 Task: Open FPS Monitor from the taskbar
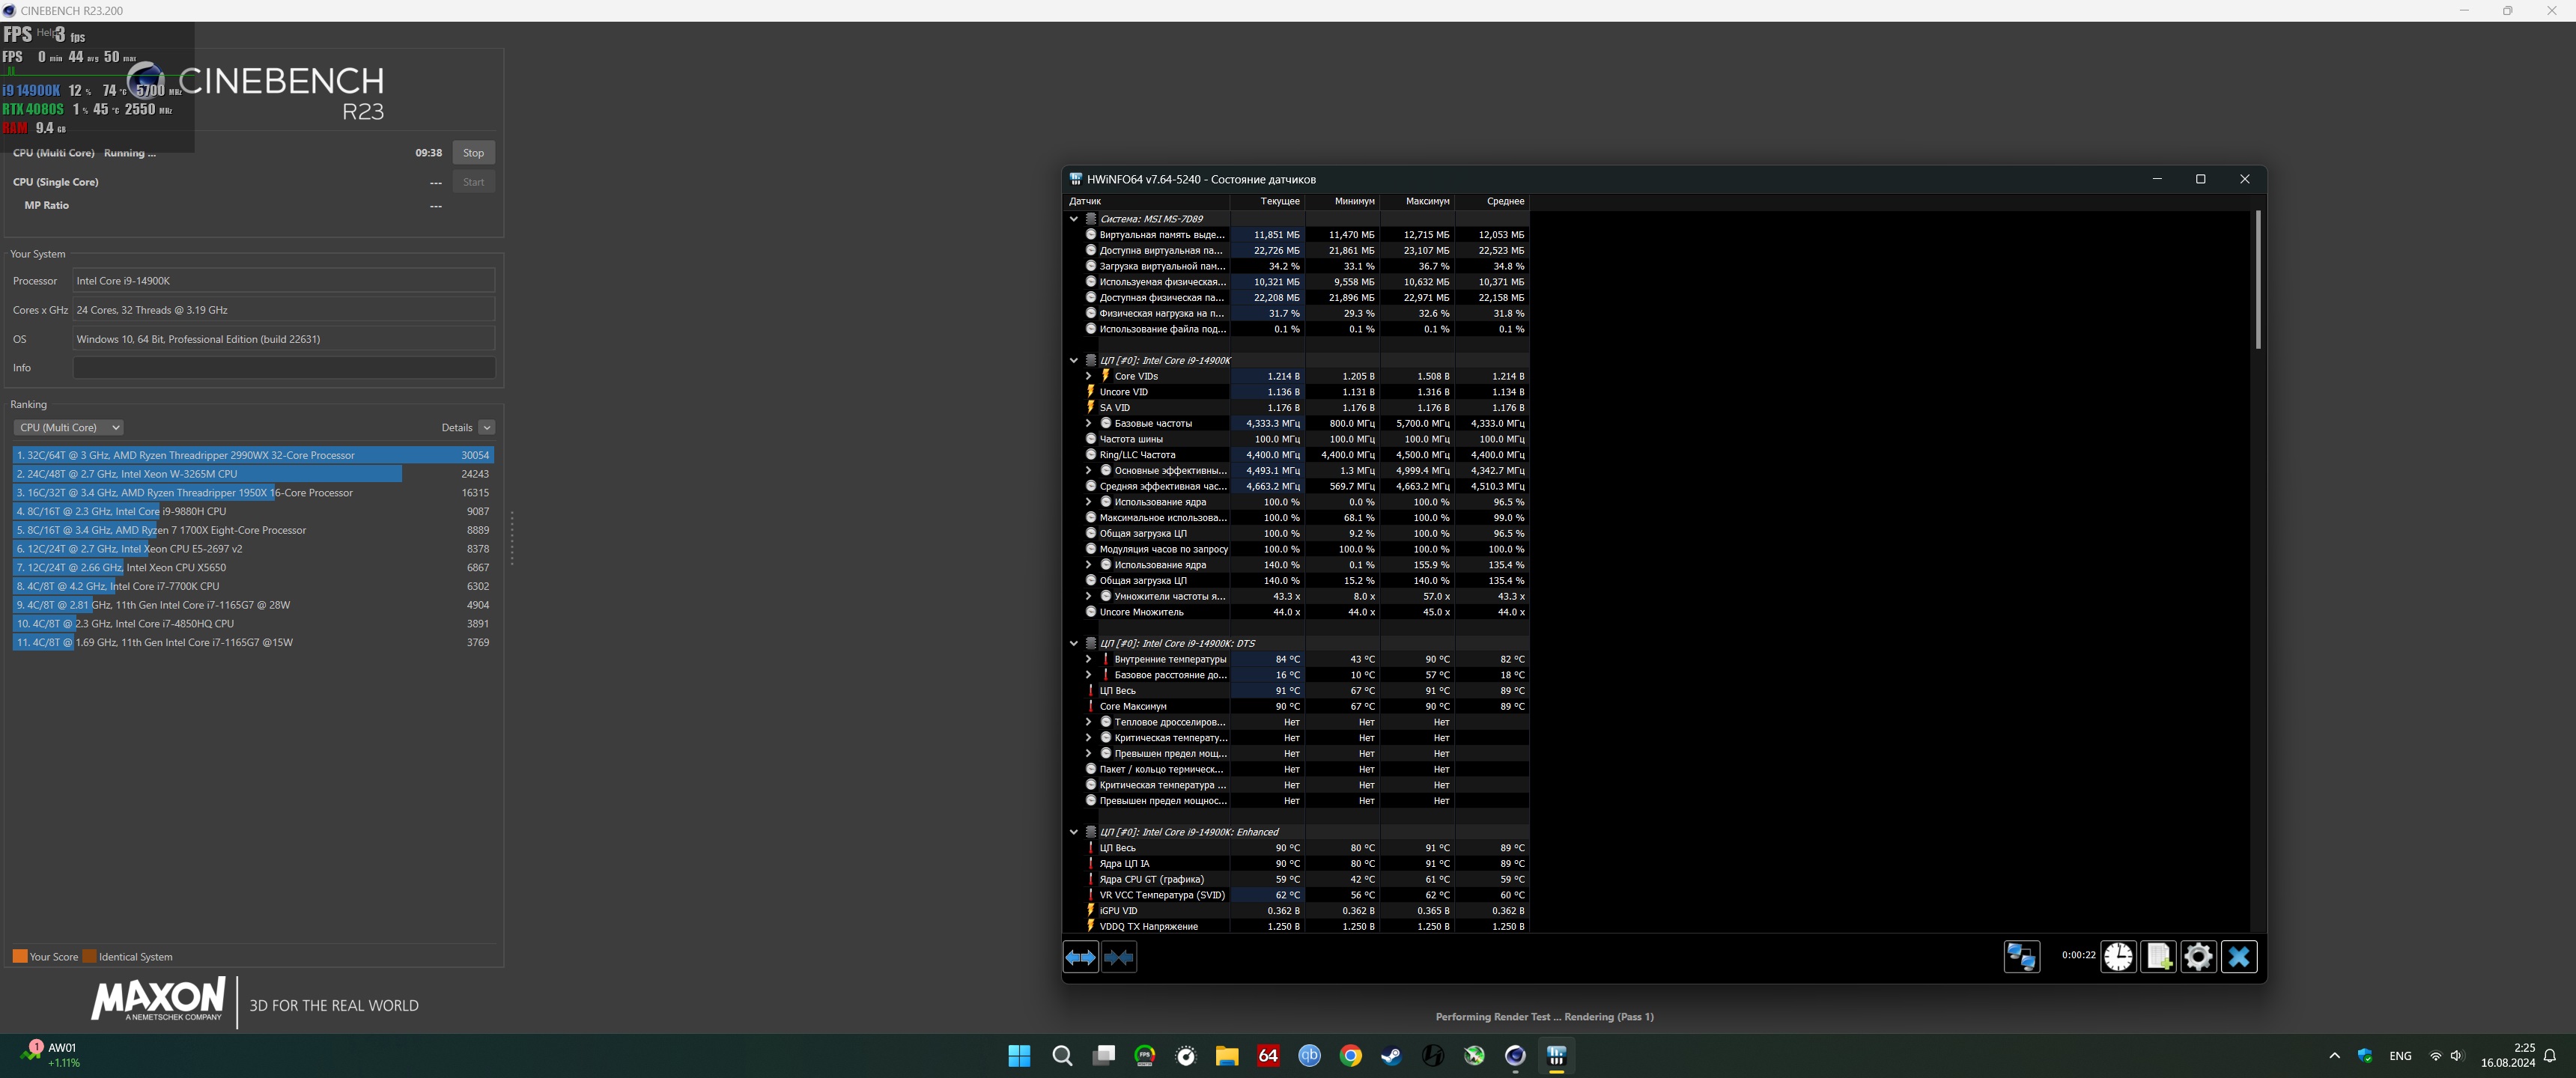point(1144,1056)
